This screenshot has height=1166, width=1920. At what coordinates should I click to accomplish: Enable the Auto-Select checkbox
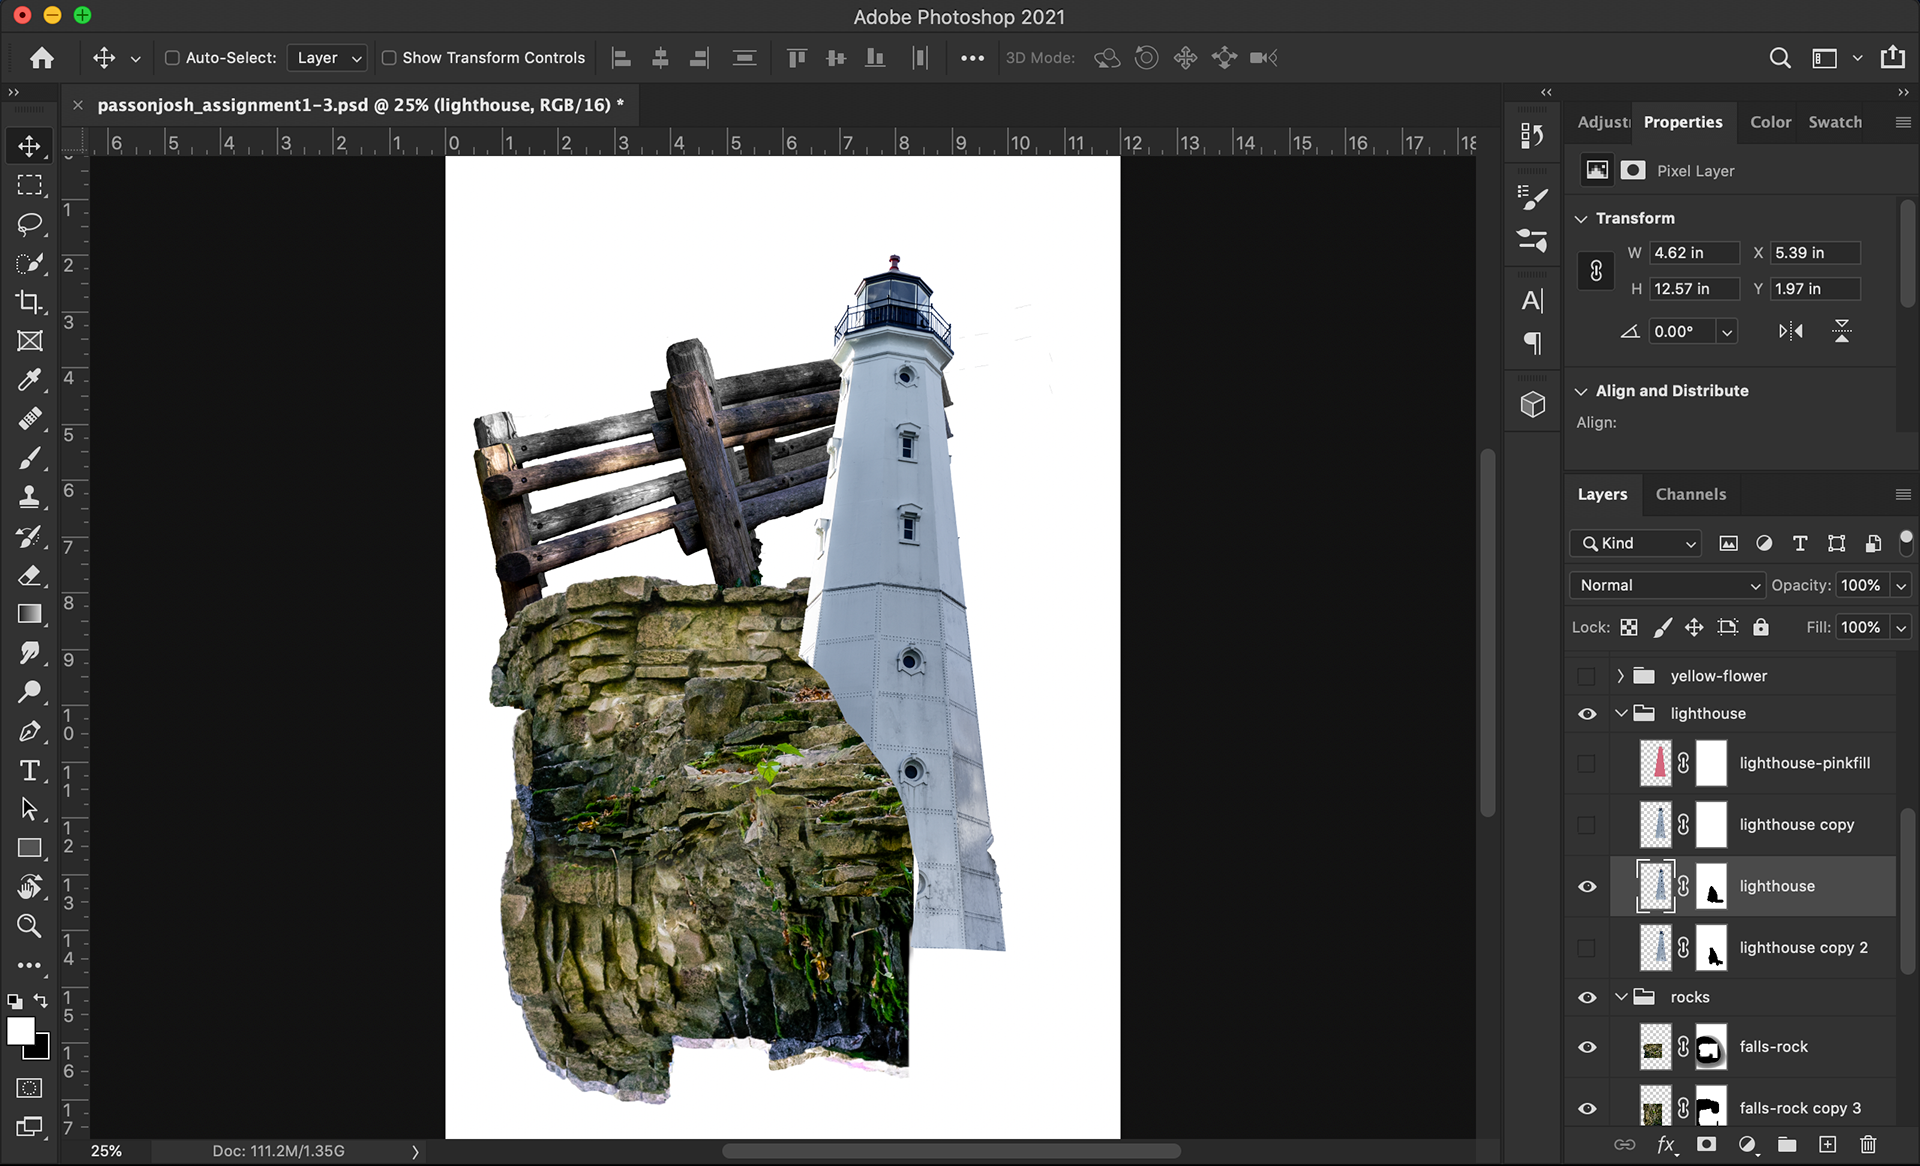tap(172, 58)
